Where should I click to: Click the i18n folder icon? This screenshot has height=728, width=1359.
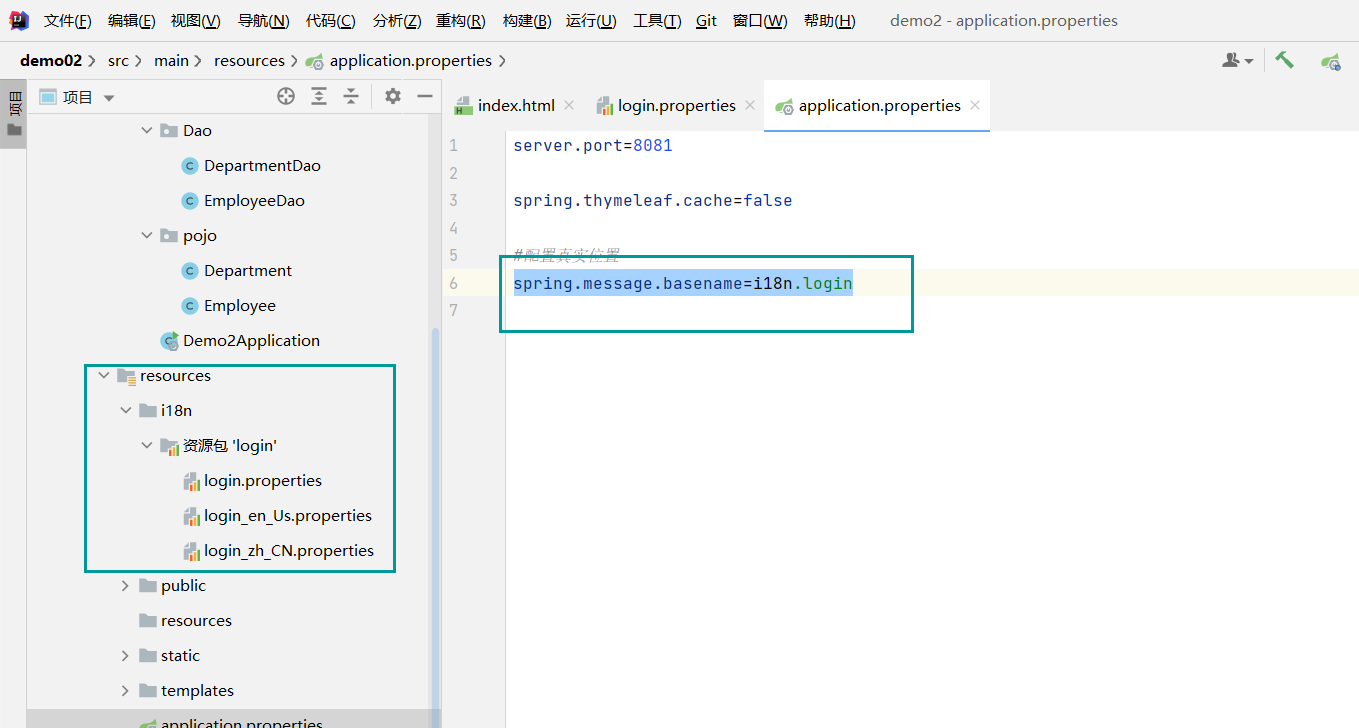[147, 411]
